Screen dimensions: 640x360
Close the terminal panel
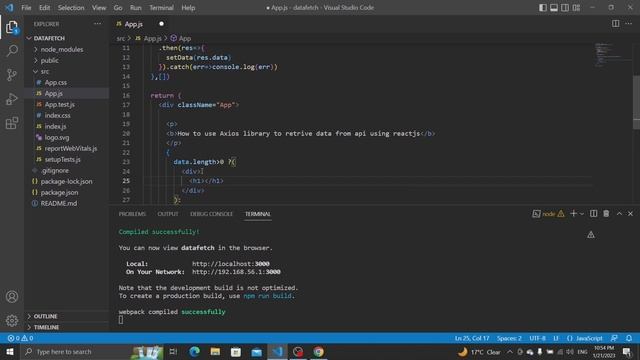[x=630, y=213]
